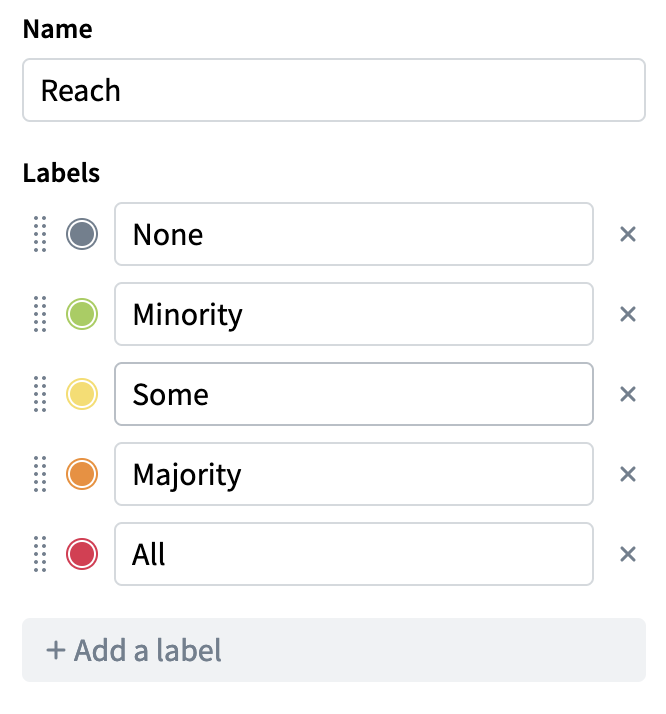The image size is (666, 714).
Task: Open the gray color swatch for None
Action: point(82,235)
